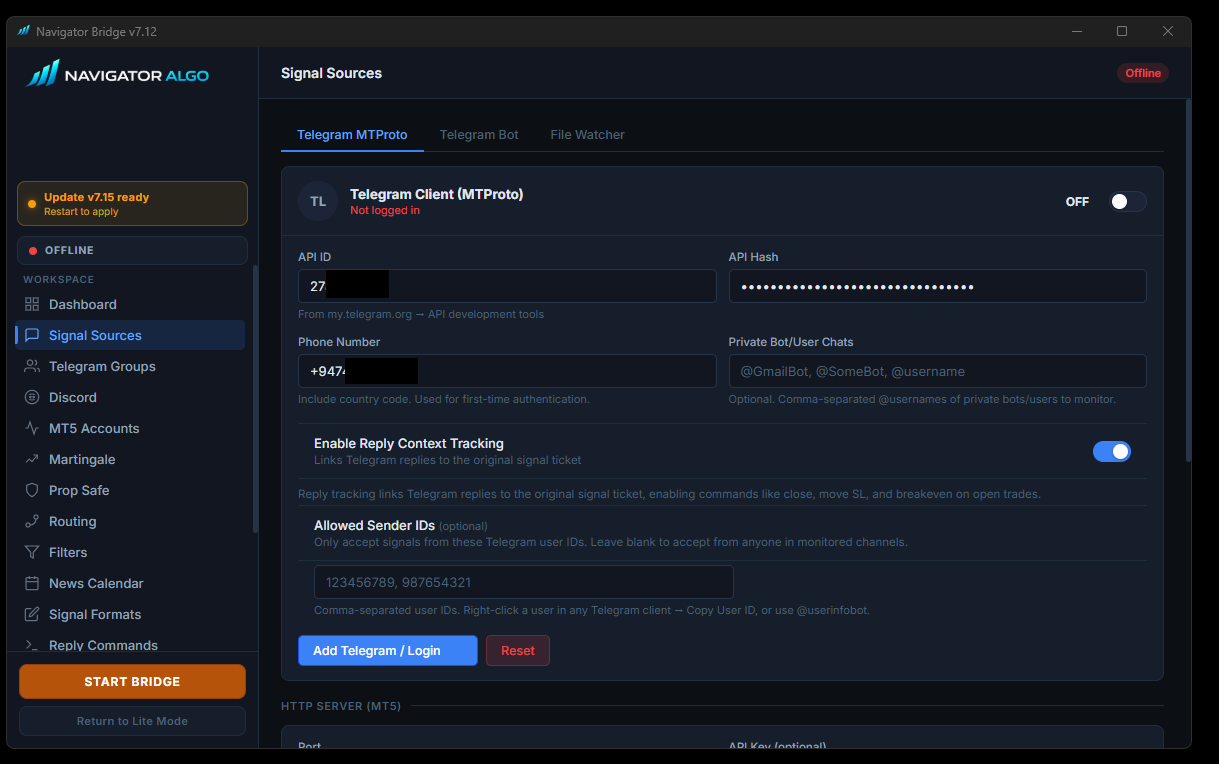This screenshot has width=1219, height=764.
Task: Minimize the Navigator Bridge window
Action: pyautogui.click(x=1076, y=31)
